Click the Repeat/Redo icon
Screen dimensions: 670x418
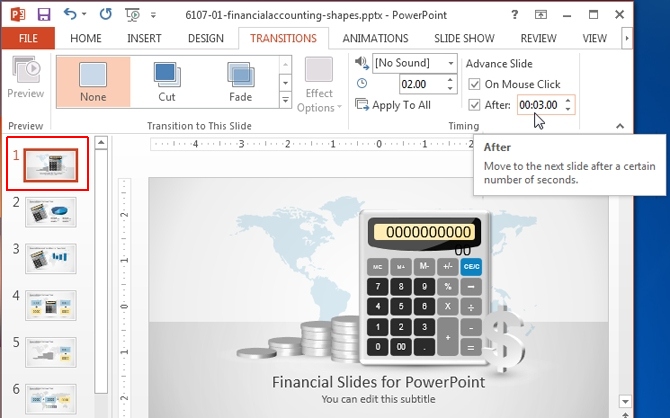[105, 15]
